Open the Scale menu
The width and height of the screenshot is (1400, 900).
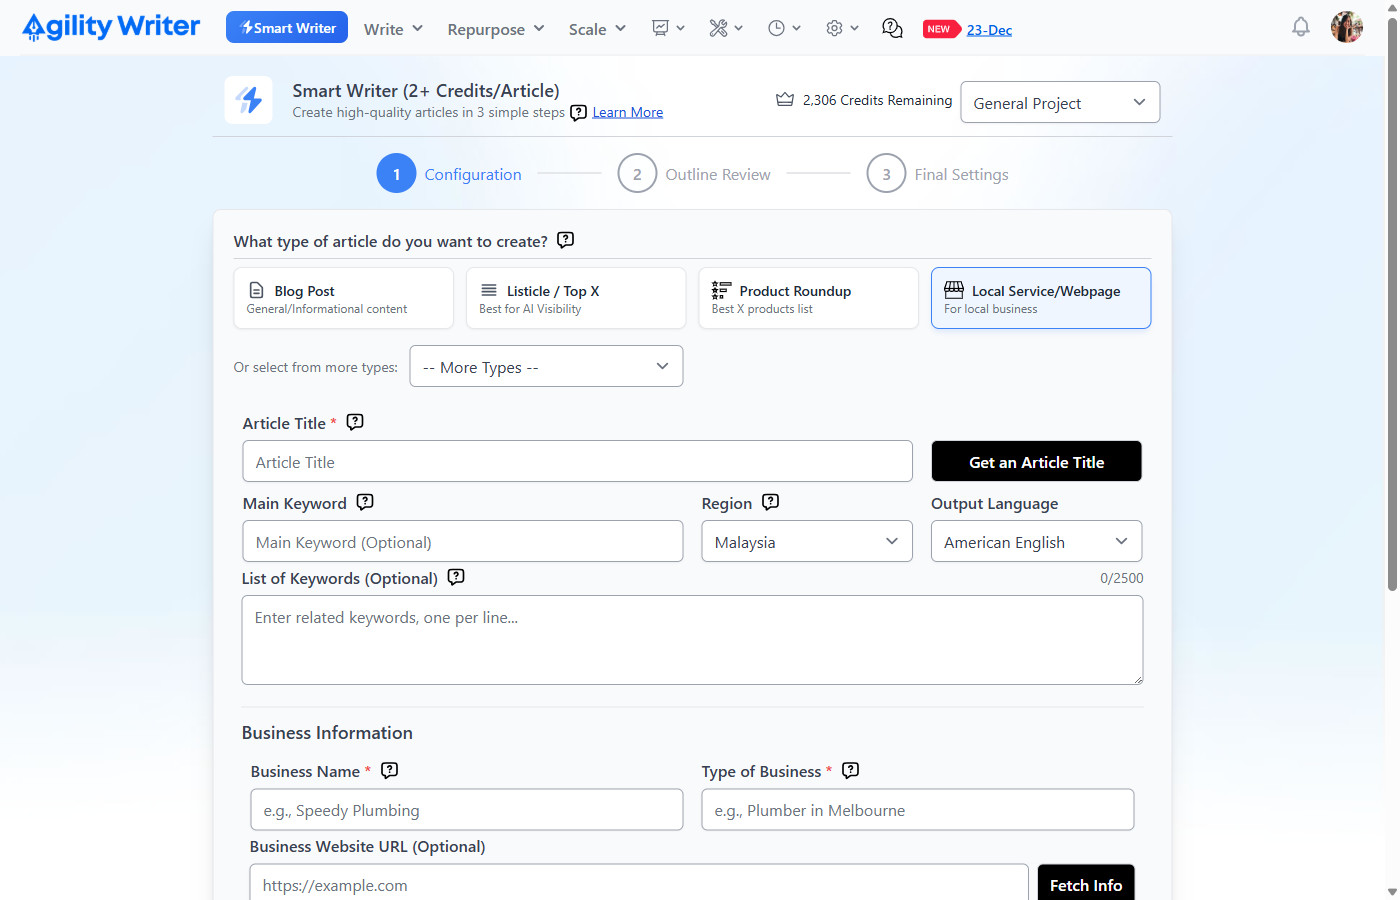pos(597,29)
